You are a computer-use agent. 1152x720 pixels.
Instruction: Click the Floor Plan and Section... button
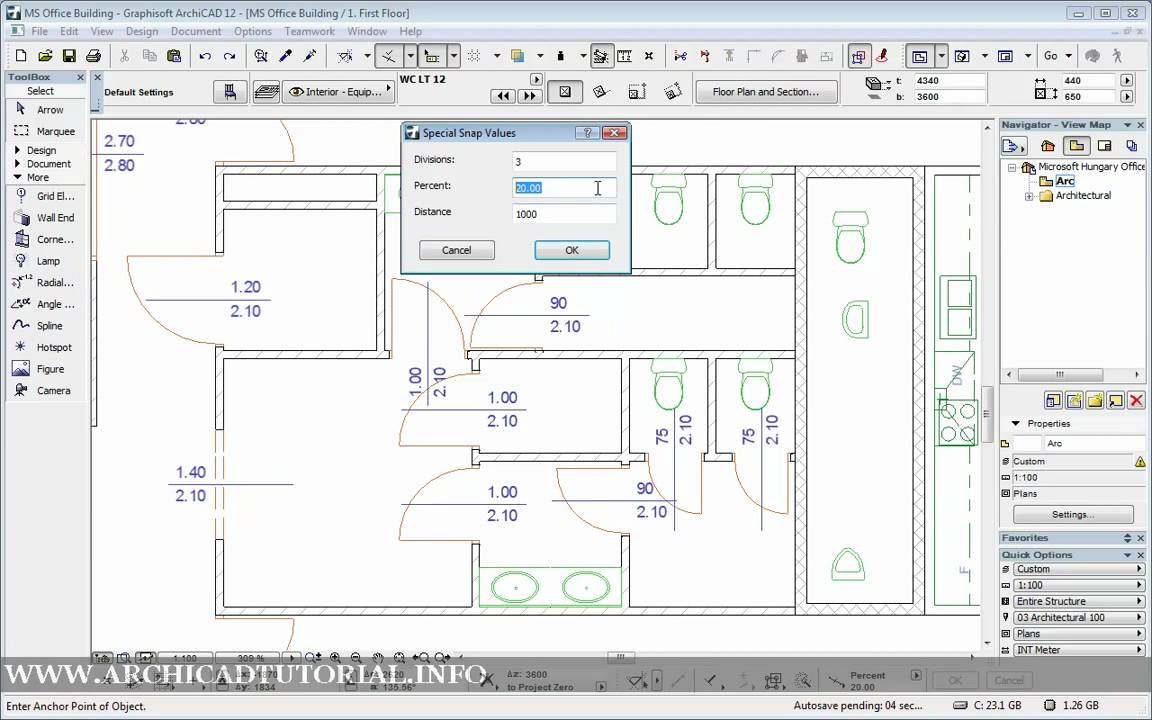766,92
